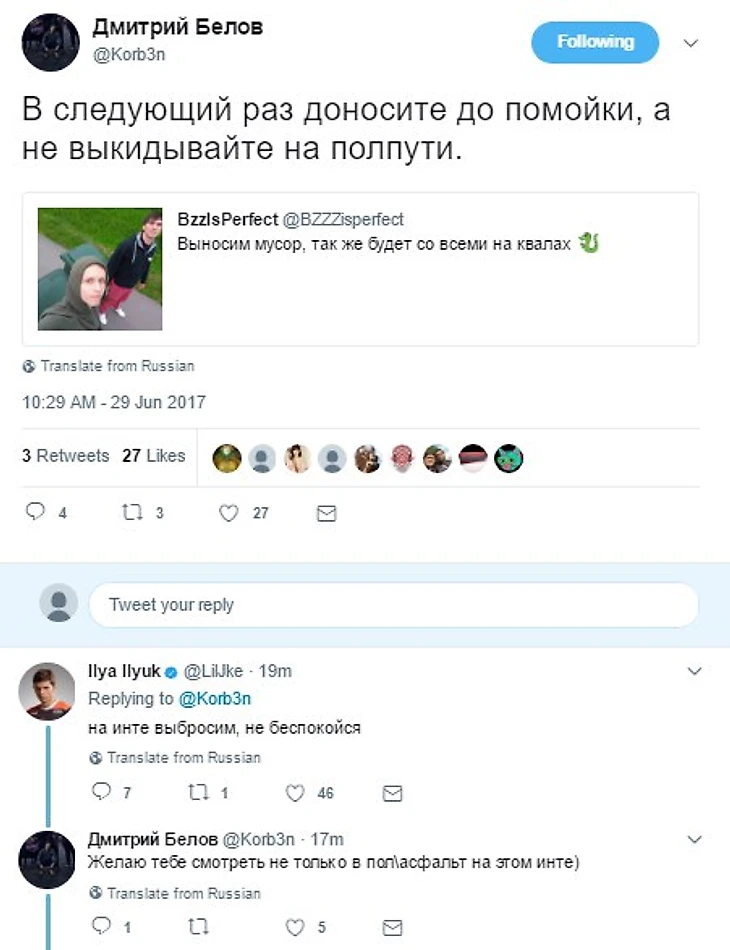The height and width of the screenshot is (950, 730).
Task: Open Ilya Ilyuk's profile avatar
Action: point(47,691)
